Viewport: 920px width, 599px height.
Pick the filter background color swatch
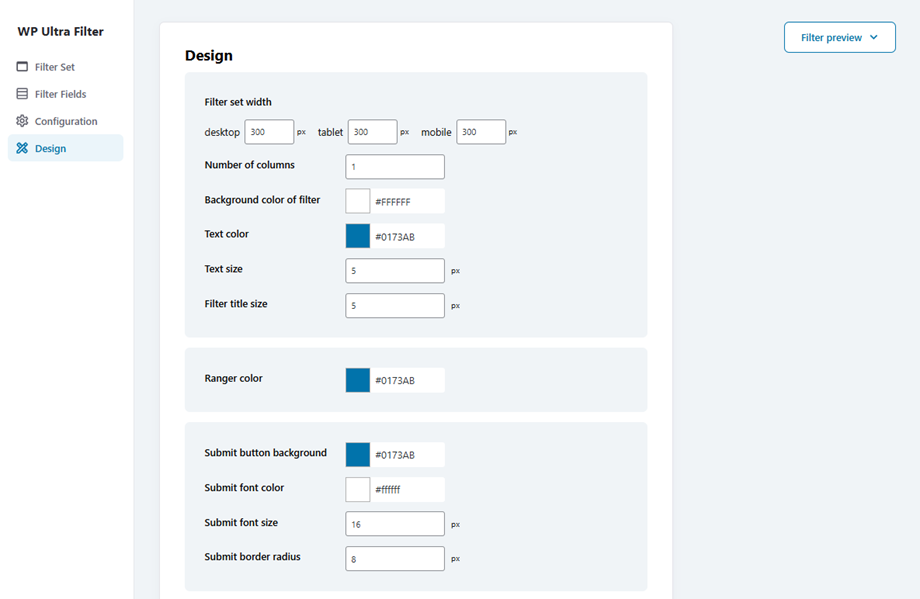click(x=358, y=201)
